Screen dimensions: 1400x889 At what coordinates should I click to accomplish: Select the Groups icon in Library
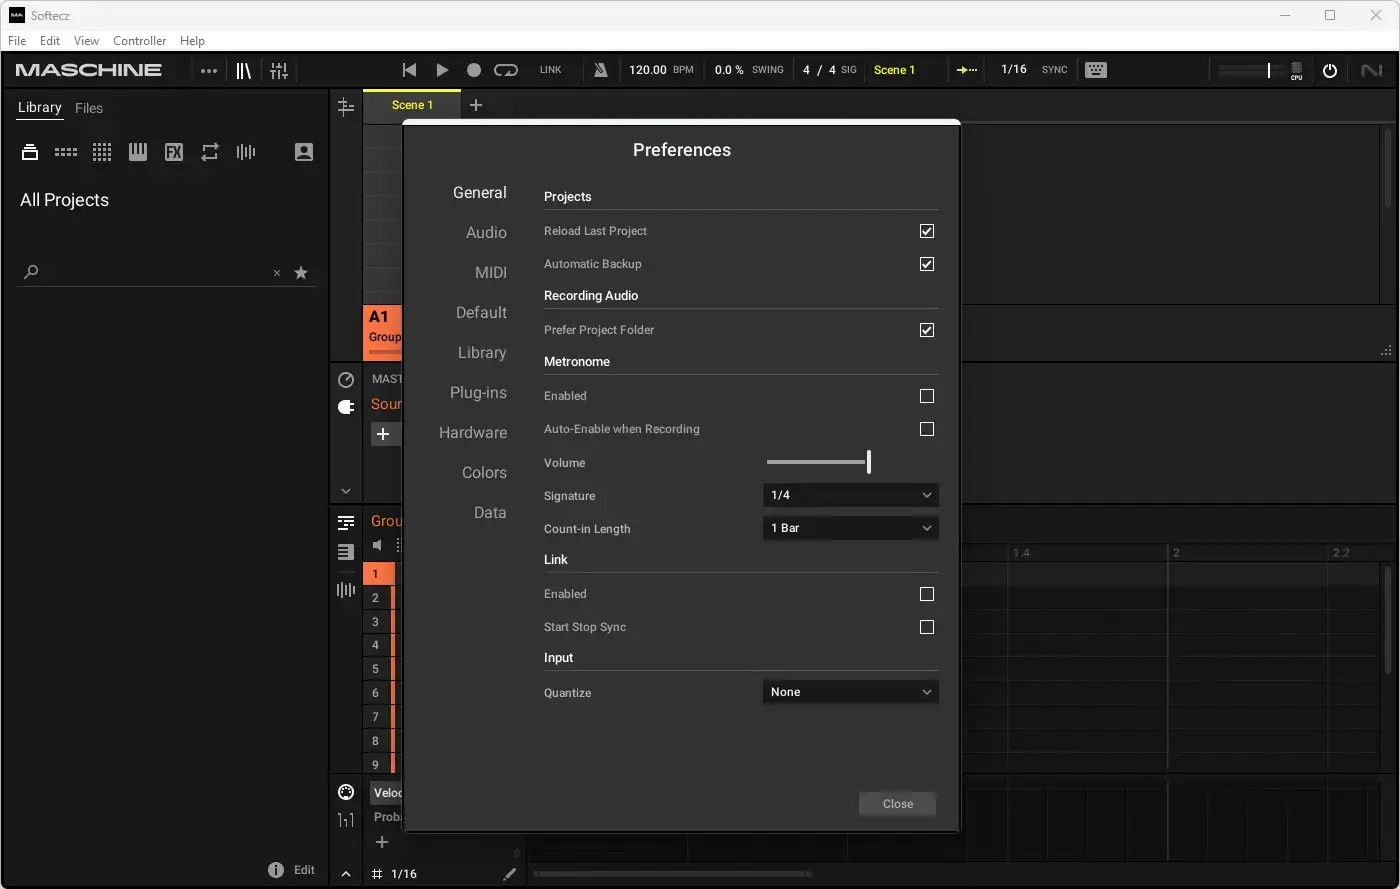pyautogui.click(x=66, y=152)
